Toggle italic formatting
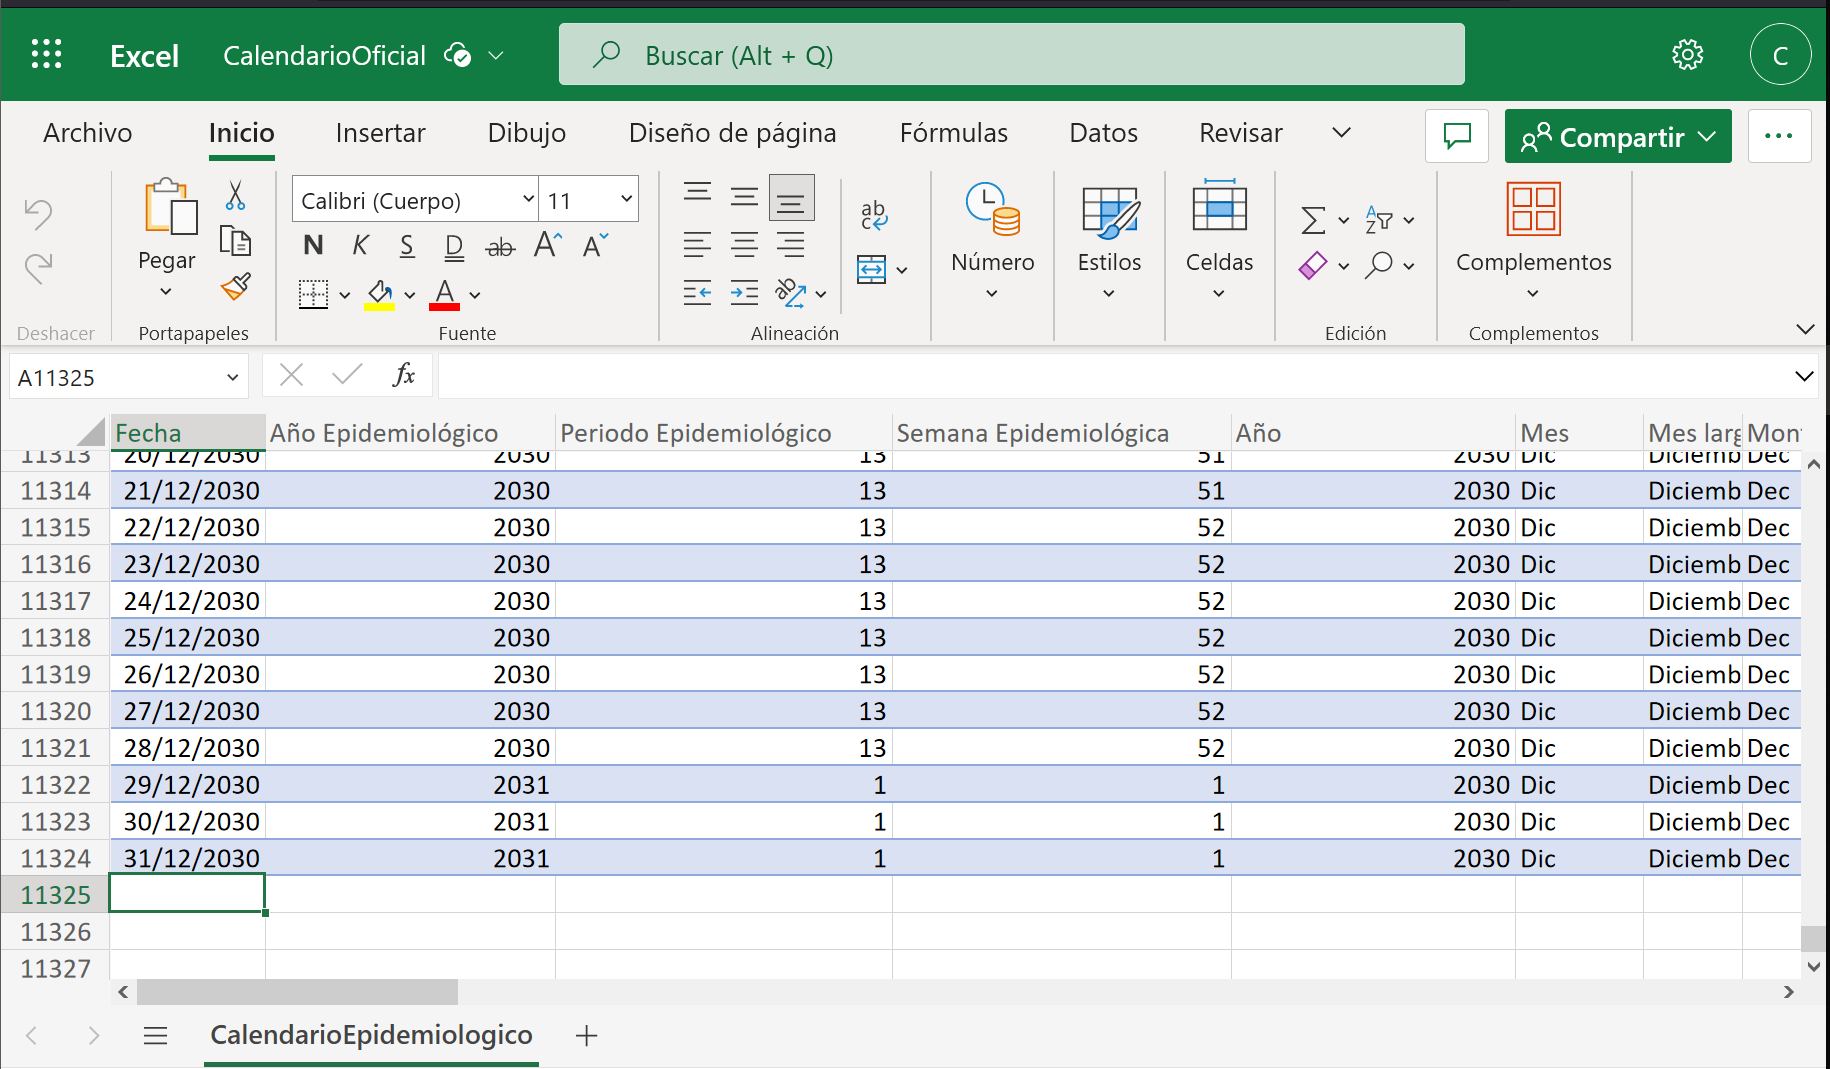1830x1069 pixels. (x=360, y=246)
